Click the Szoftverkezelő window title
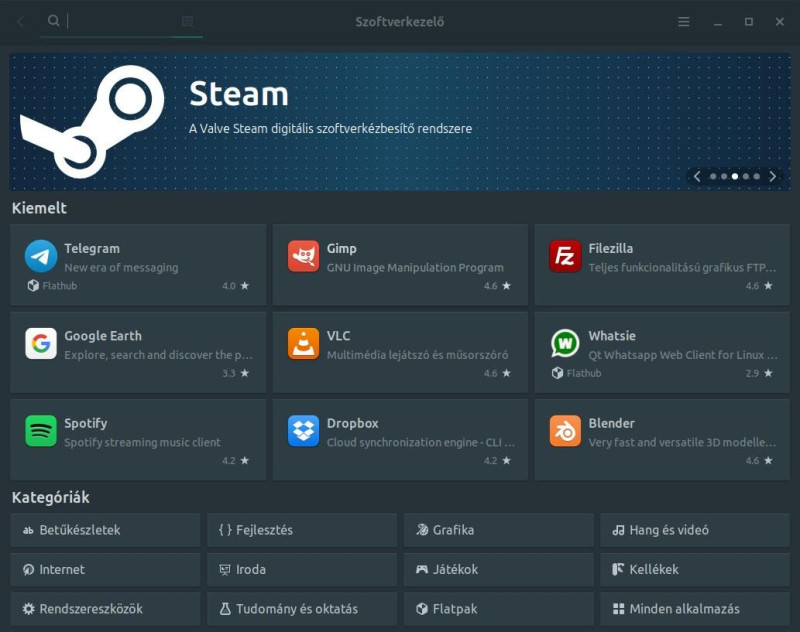 pos(399,22)
